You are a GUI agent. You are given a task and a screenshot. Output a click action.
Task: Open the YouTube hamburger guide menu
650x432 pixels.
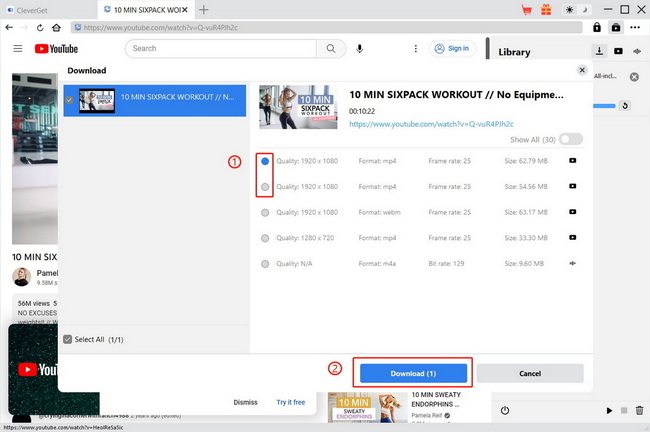(18, 48)
